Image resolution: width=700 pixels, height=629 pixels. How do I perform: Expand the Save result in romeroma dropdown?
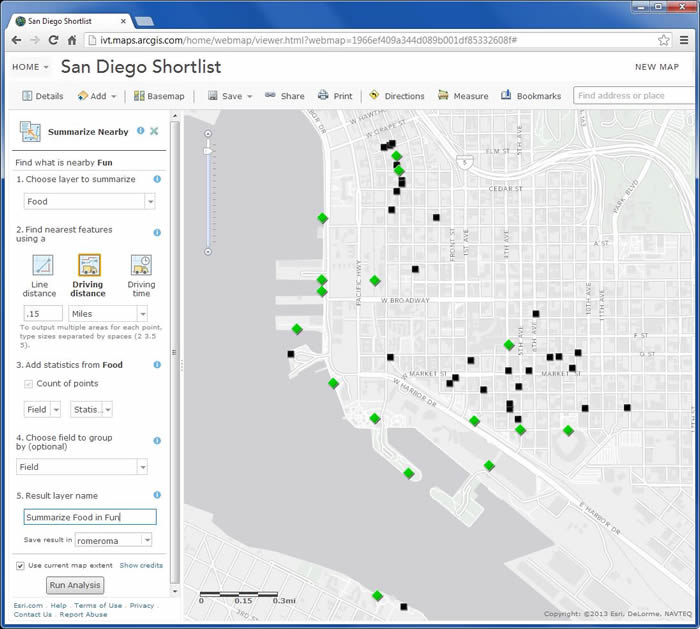147,540
